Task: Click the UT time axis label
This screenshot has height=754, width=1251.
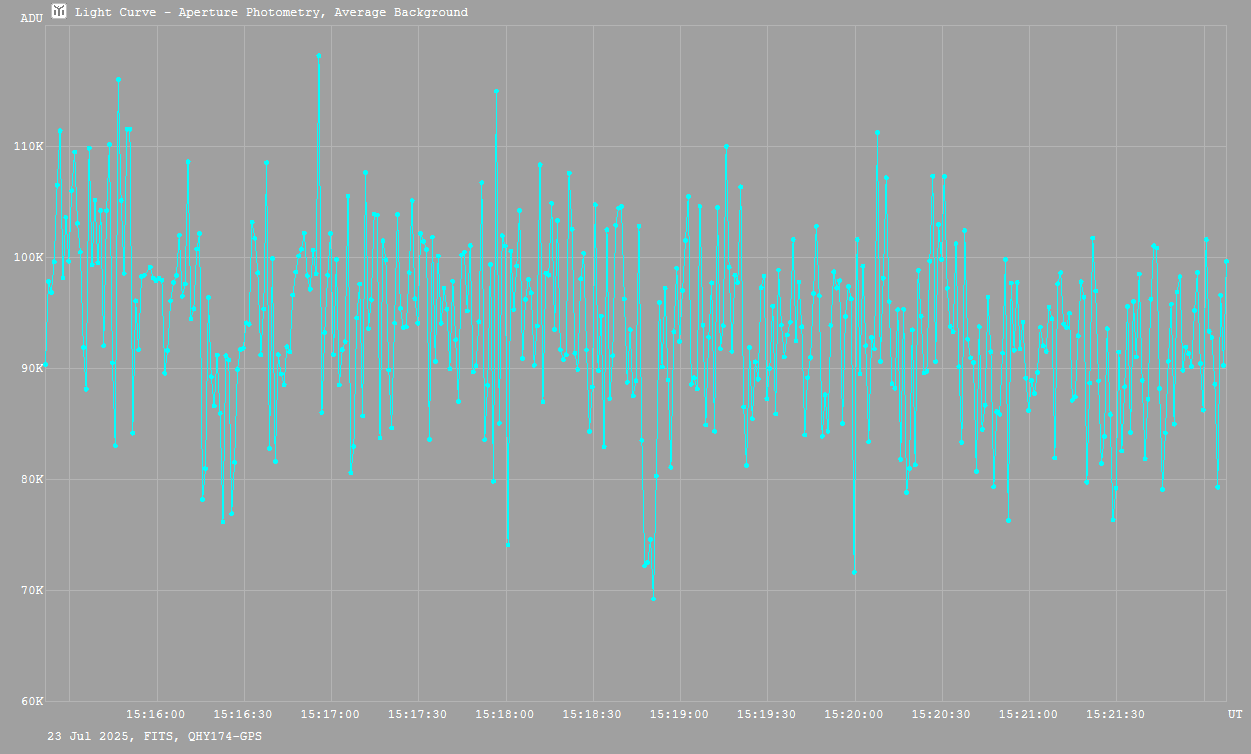Action: click(1235, 714)
